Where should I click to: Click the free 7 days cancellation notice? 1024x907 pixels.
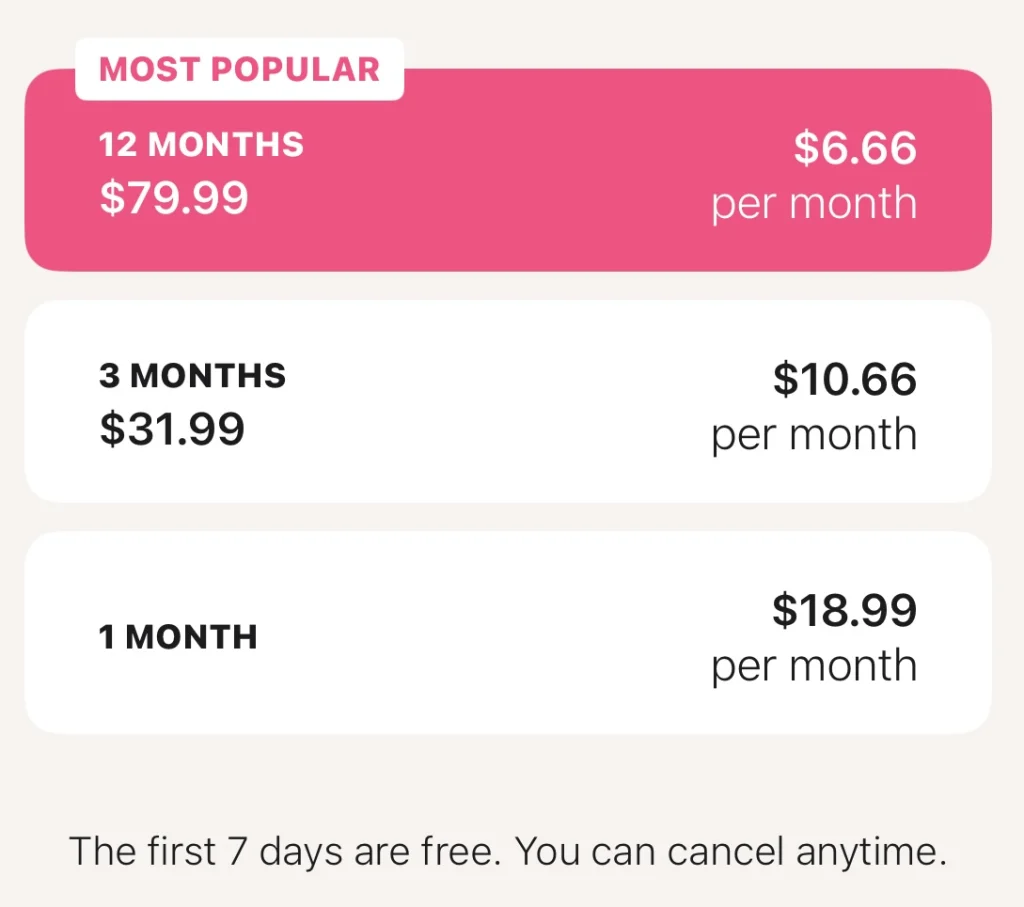(x=508, y=852)
